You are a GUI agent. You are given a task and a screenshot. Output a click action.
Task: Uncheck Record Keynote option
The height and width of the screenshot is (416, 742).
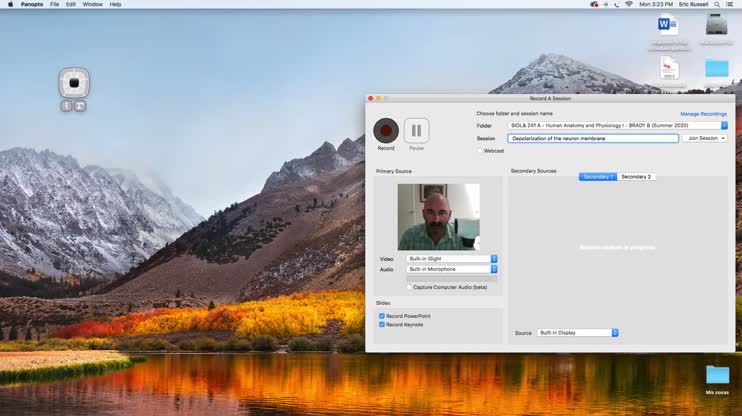pos(382,324)
